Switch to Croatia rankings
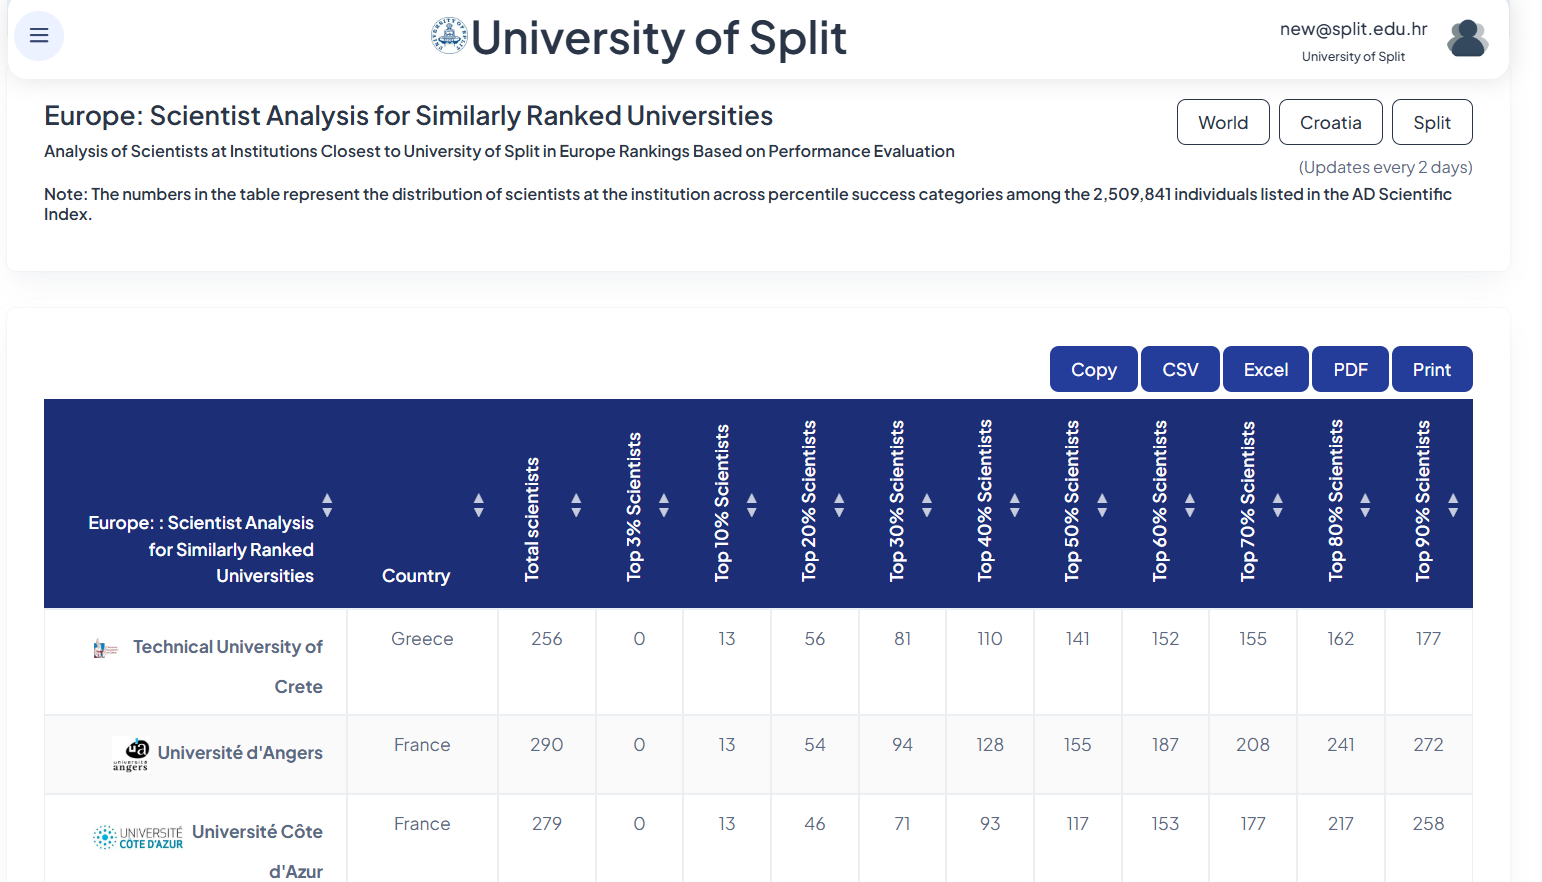 pyautogui.click(x=1331, y=122)
